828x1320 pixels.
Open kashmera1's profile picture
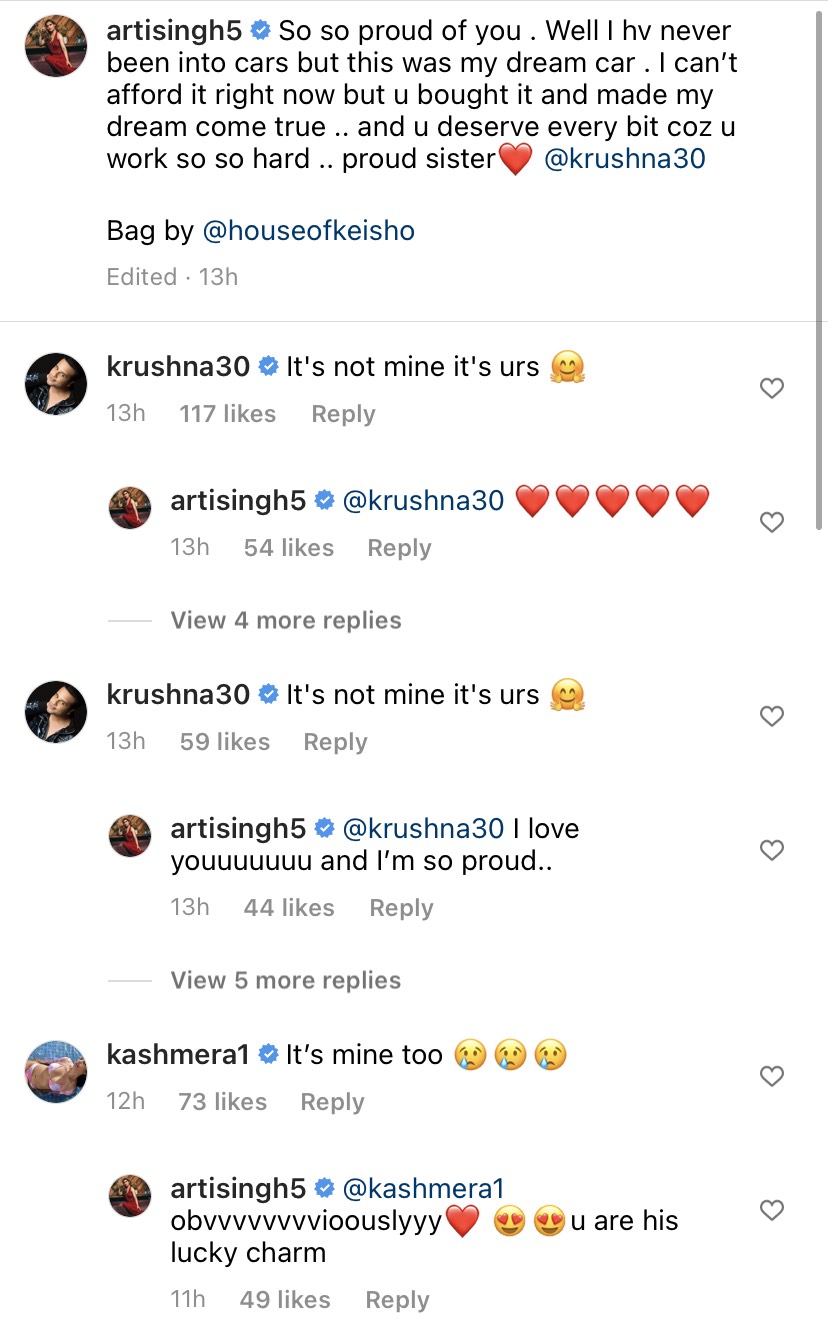tap(55, 1071)
